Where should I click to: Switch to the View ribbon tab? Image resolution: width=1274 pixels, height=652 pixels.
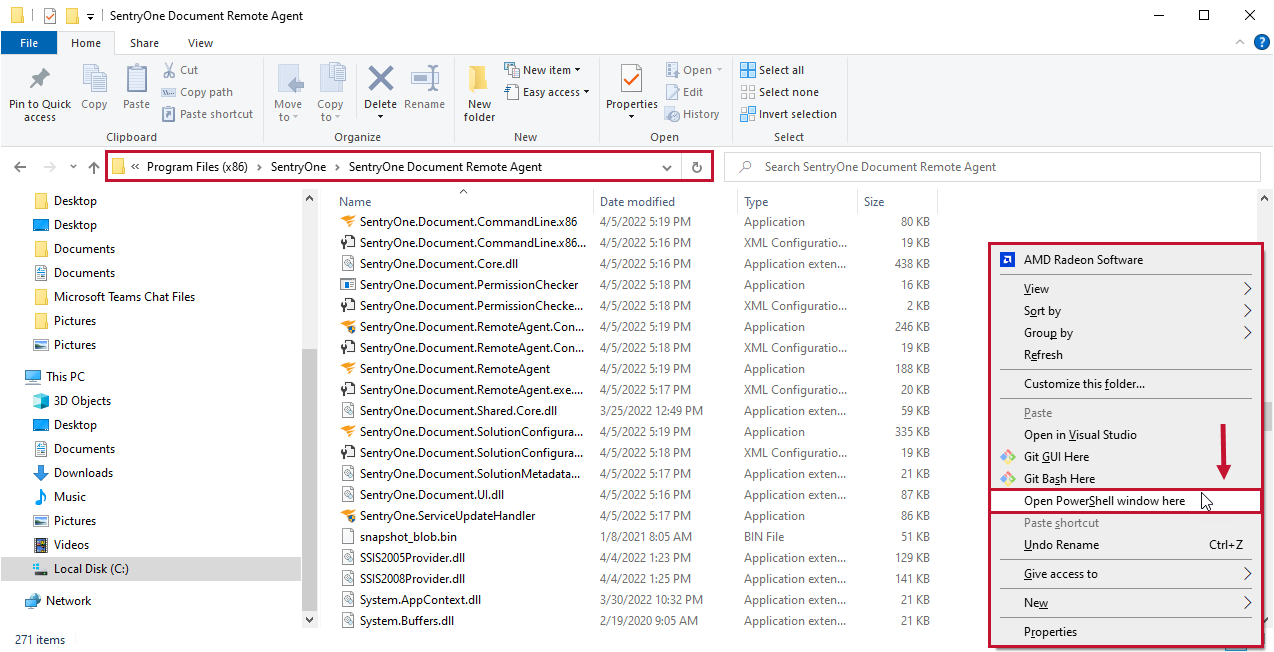point(200,43)
